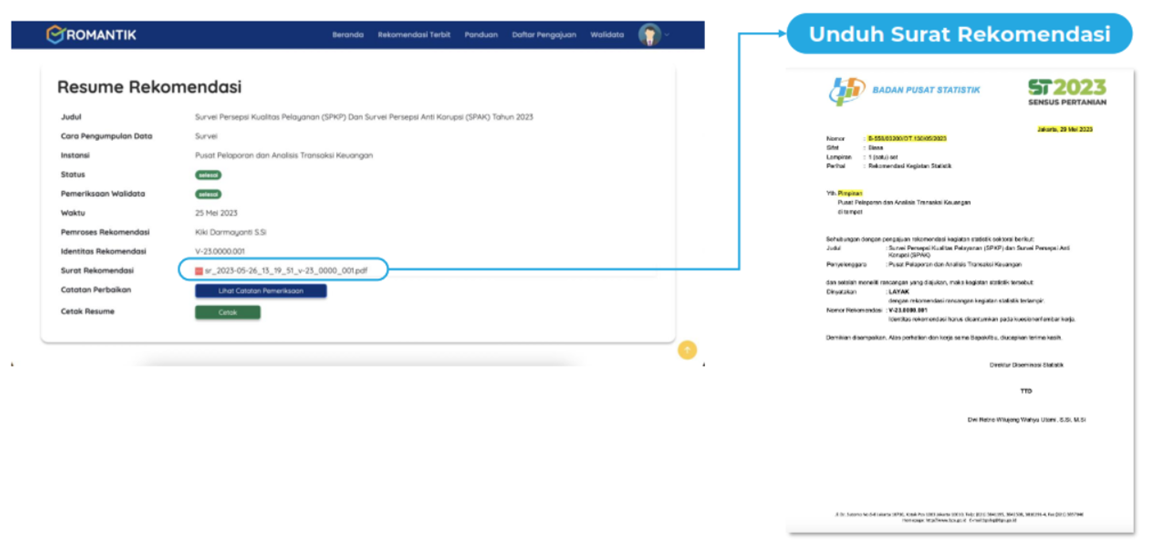Click the Resume Rekomendasi heading
1151x552 pixels.
click(x=149, y=88)
